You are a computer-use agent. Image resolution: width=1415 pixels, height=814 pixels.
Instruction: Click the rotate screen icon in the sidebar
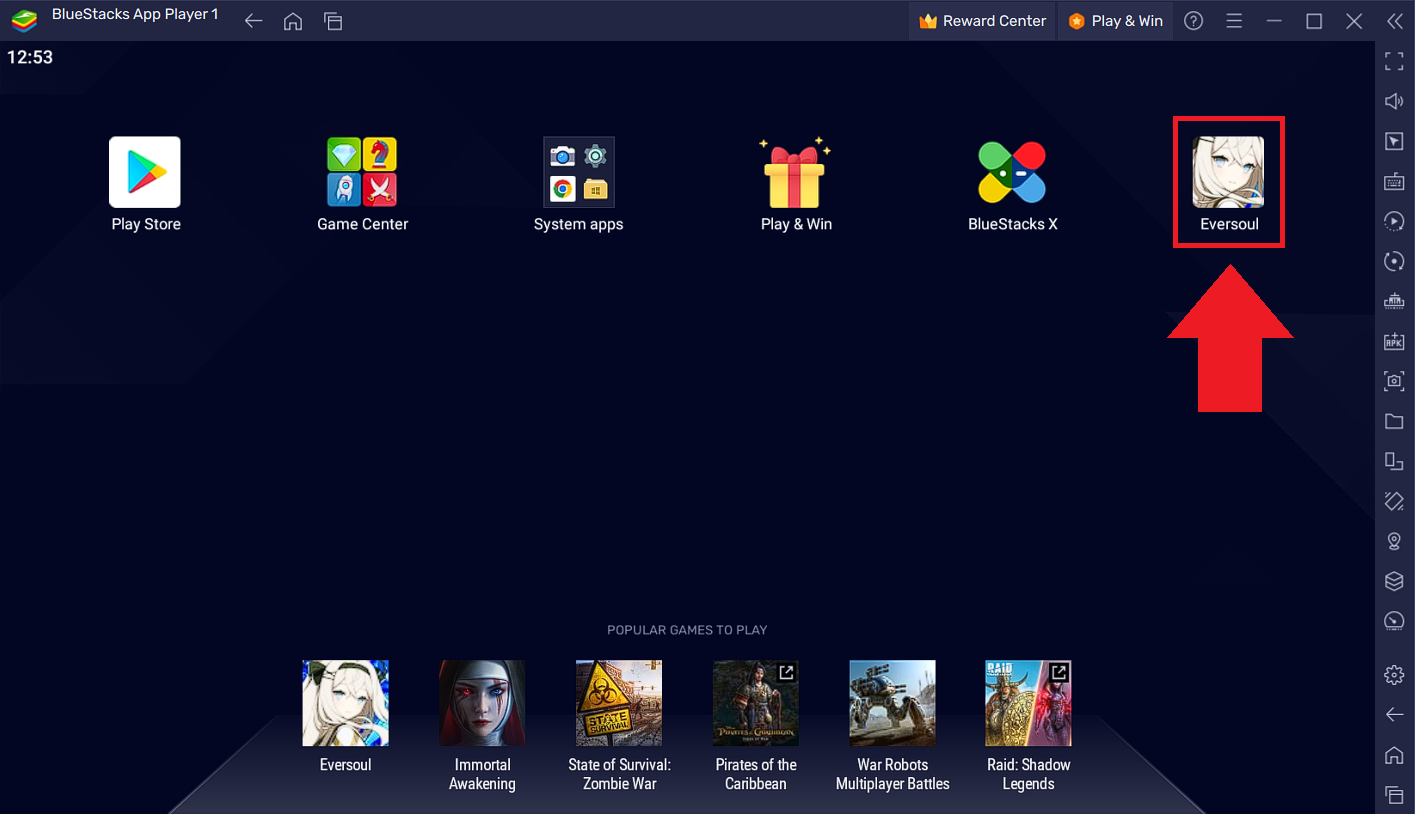(x=1394, y=461)
